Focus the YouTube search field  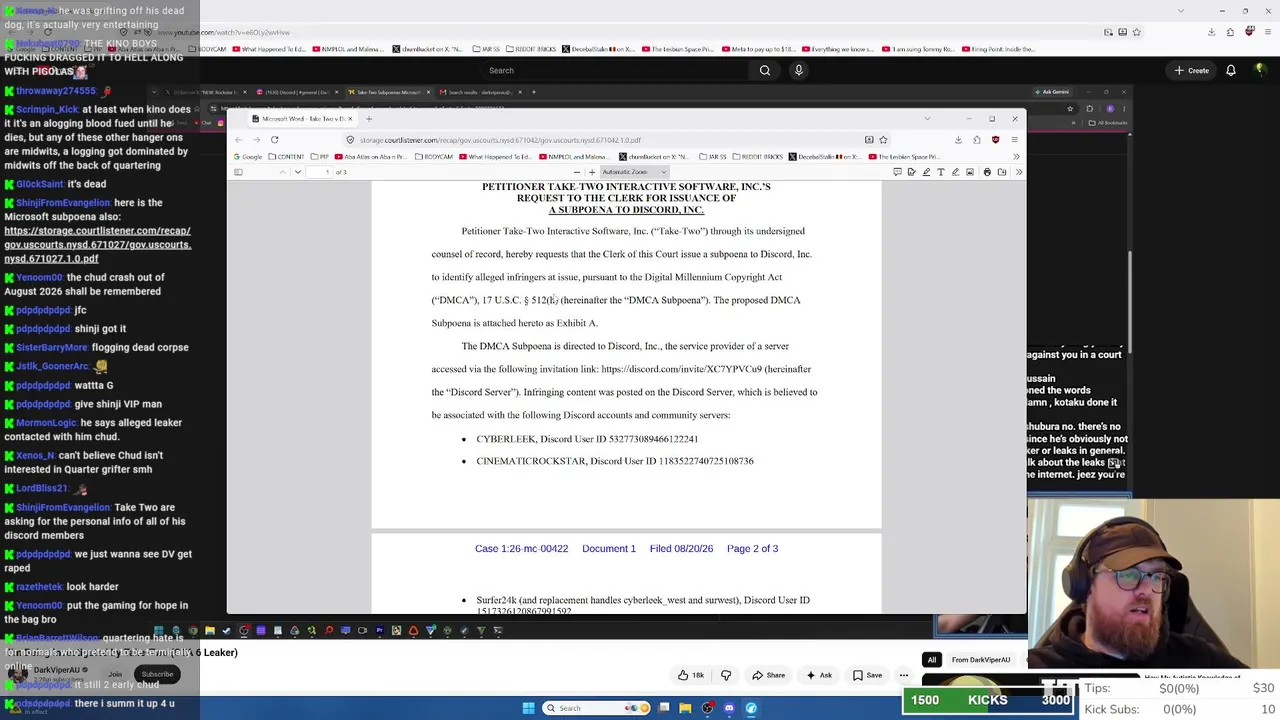pos(615,70)
